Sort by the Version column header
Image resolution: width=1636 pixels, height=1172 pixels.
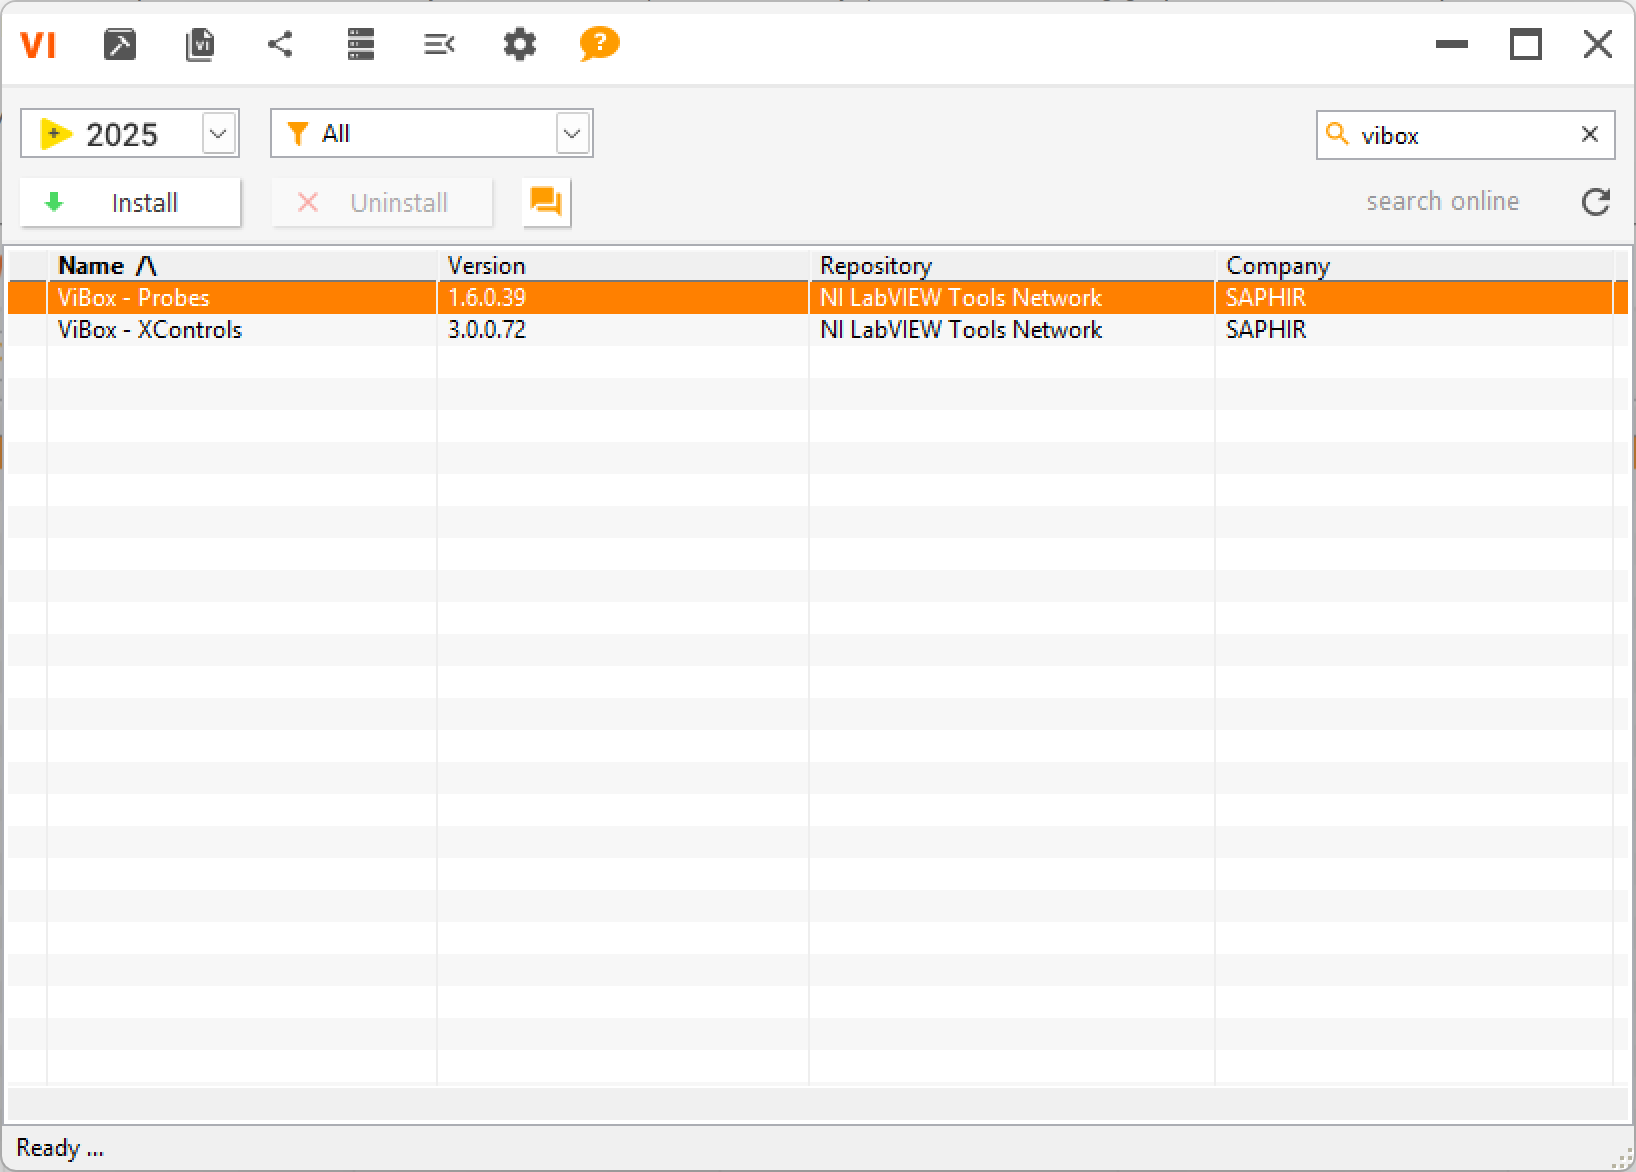(623, 266)
